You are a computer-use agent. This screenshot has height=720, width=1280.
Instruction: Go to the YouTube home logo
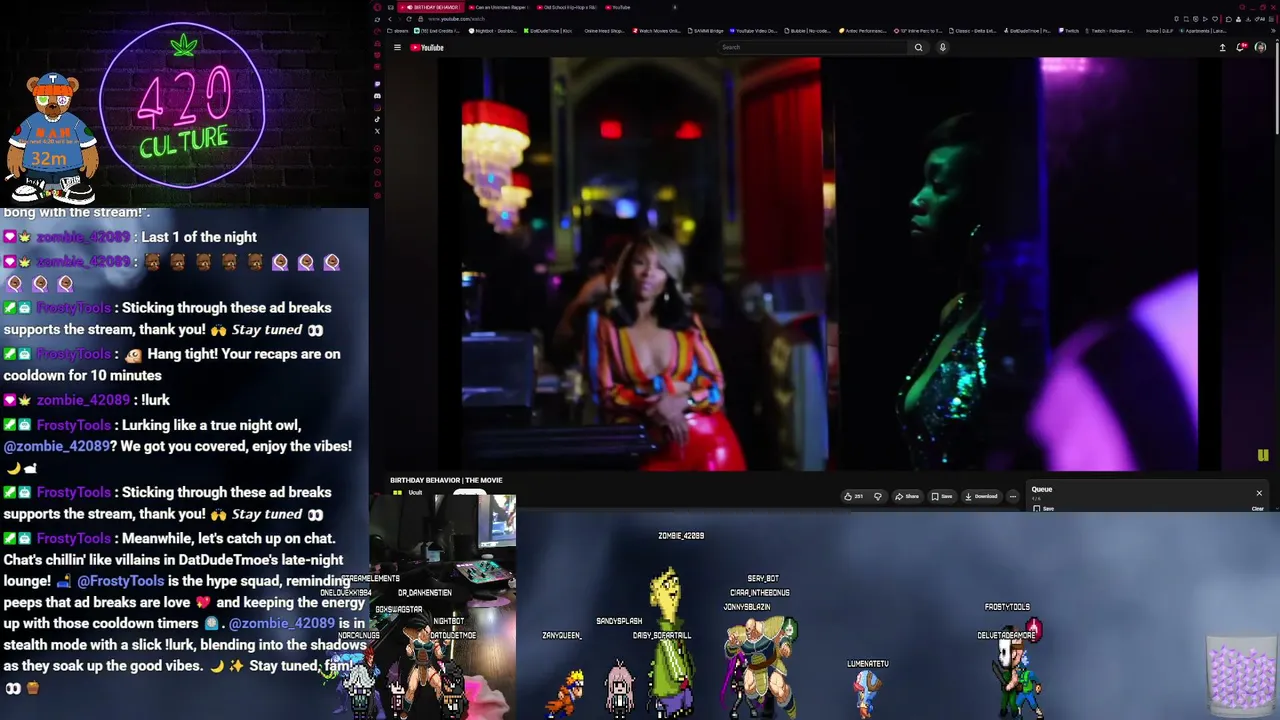click(x=427, y=47)
